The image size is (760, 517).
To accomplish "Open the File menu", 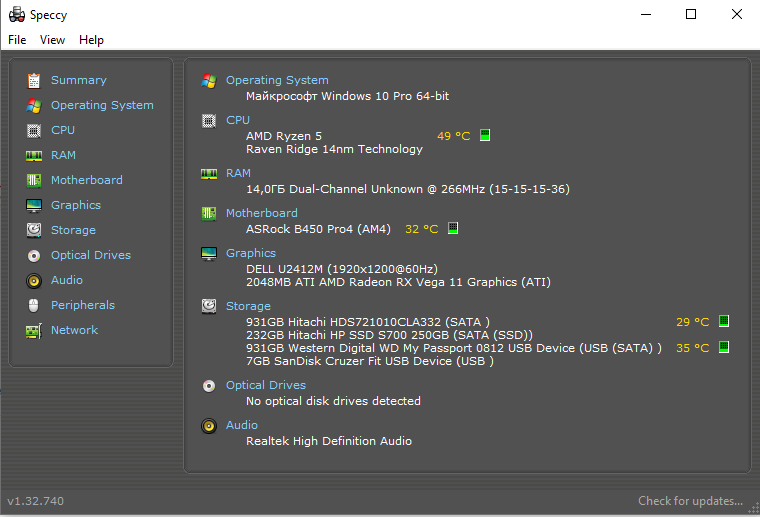I will (17, 40).
